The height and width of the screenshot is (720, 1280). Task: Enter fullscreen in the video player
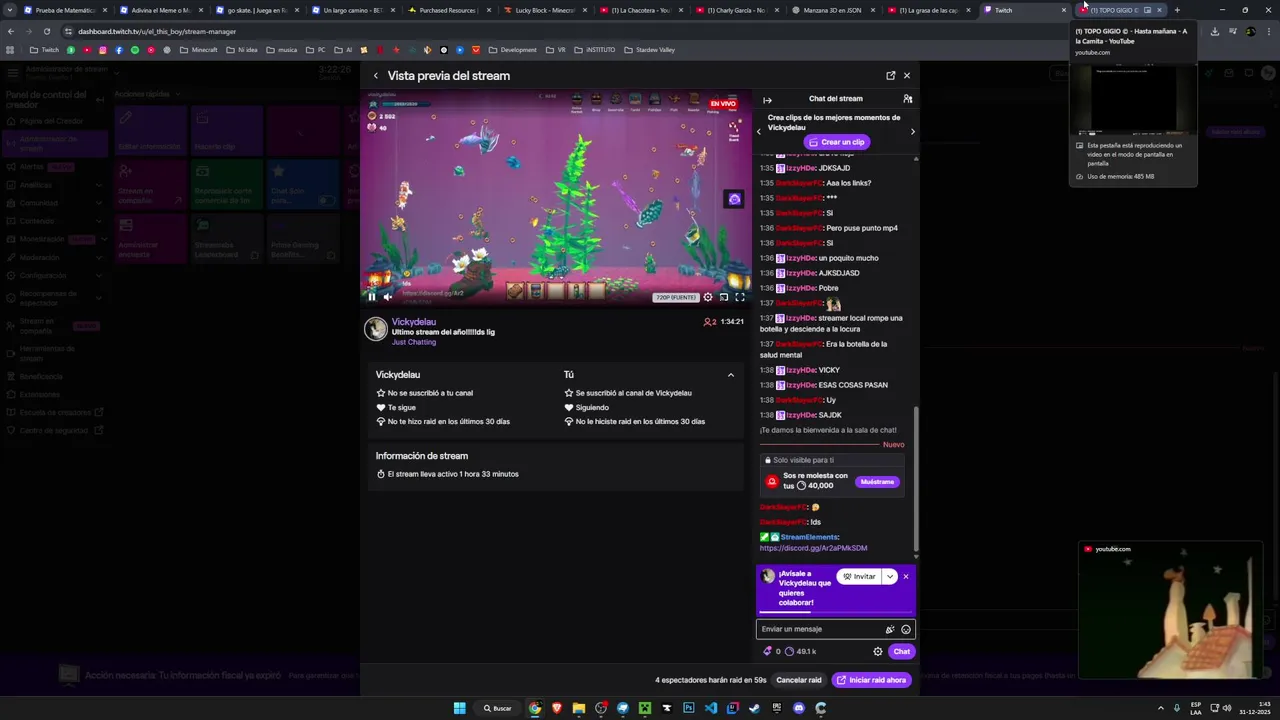tap(740, 297)
